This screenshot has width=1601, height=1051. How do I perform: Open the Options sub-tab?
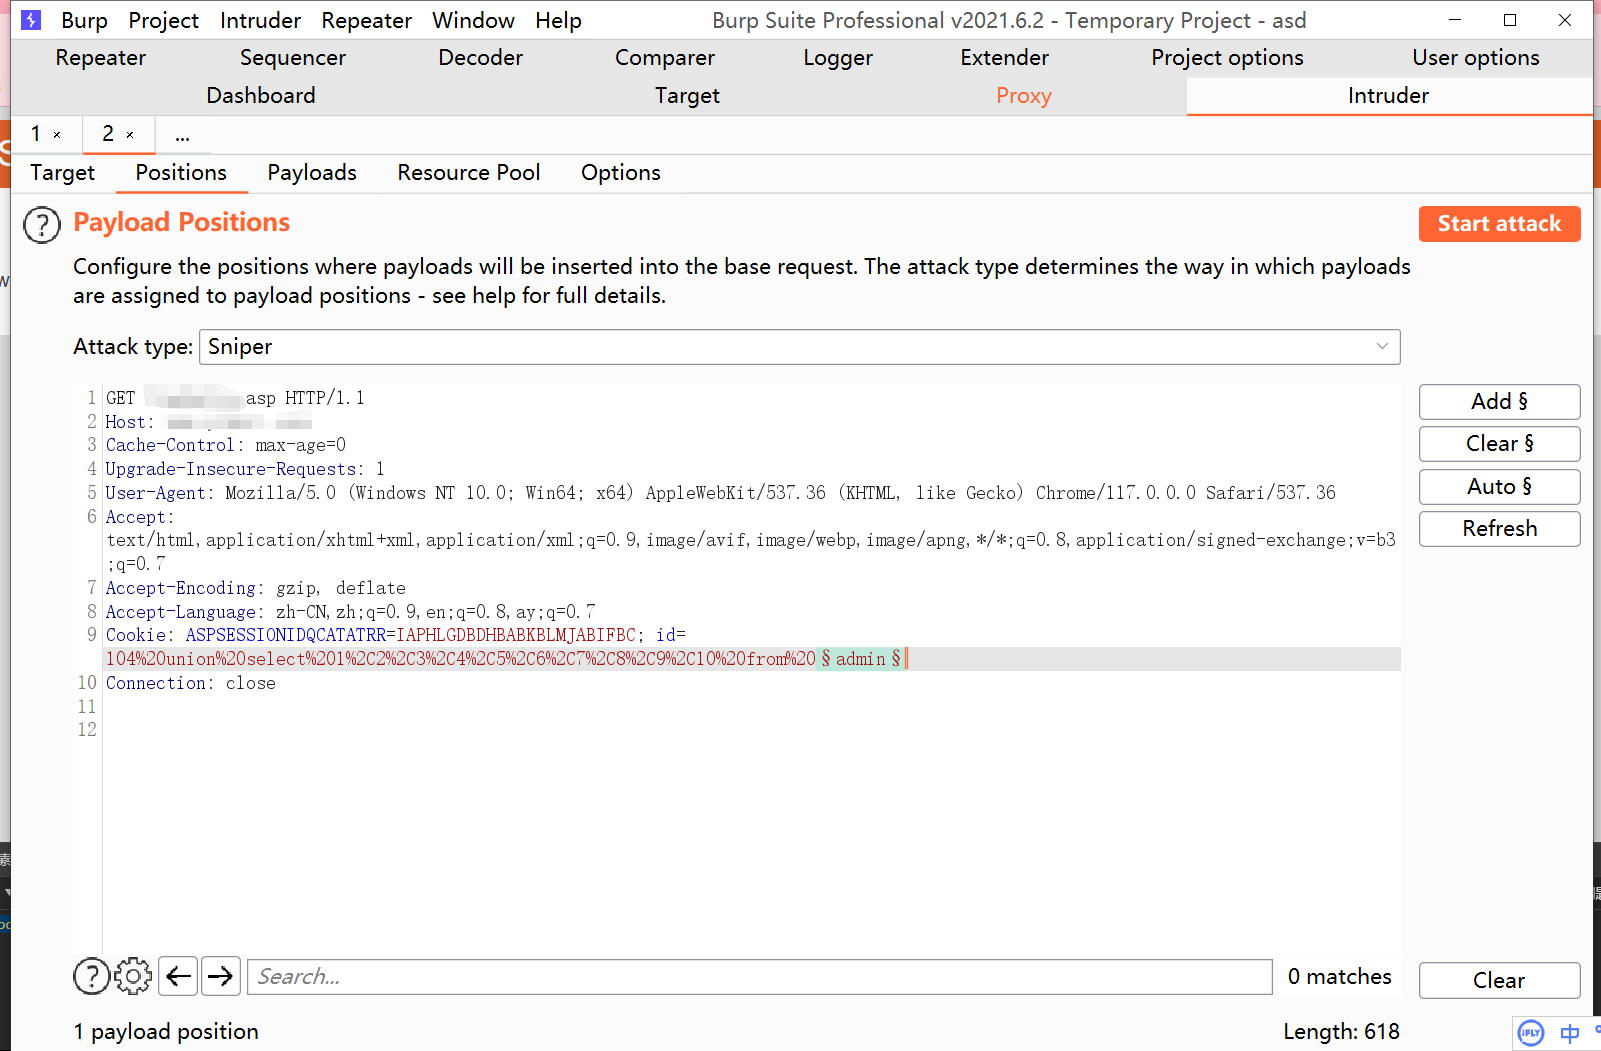point(621,173)
